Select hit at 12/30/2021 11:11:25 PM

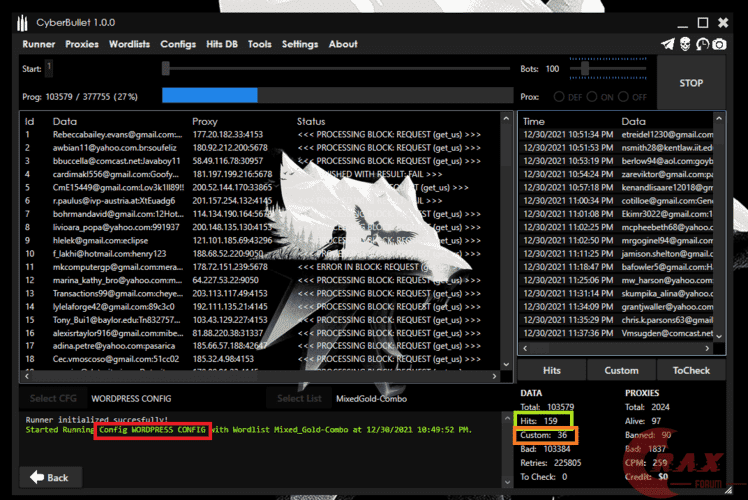618,254
